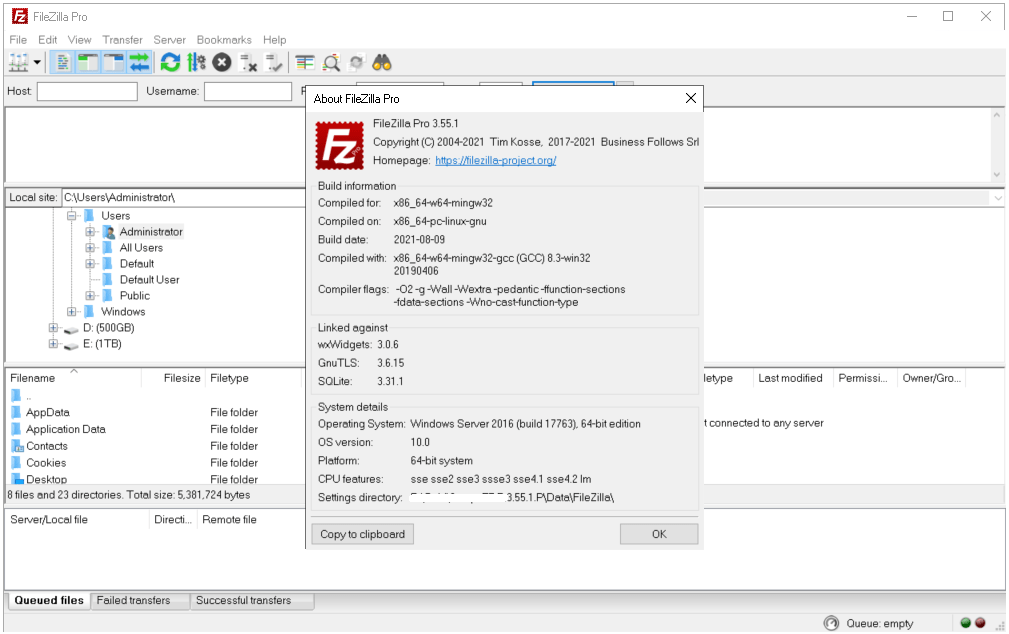Reconnect to the last used server
The image size is (1009, 634).
coord(273,62)
